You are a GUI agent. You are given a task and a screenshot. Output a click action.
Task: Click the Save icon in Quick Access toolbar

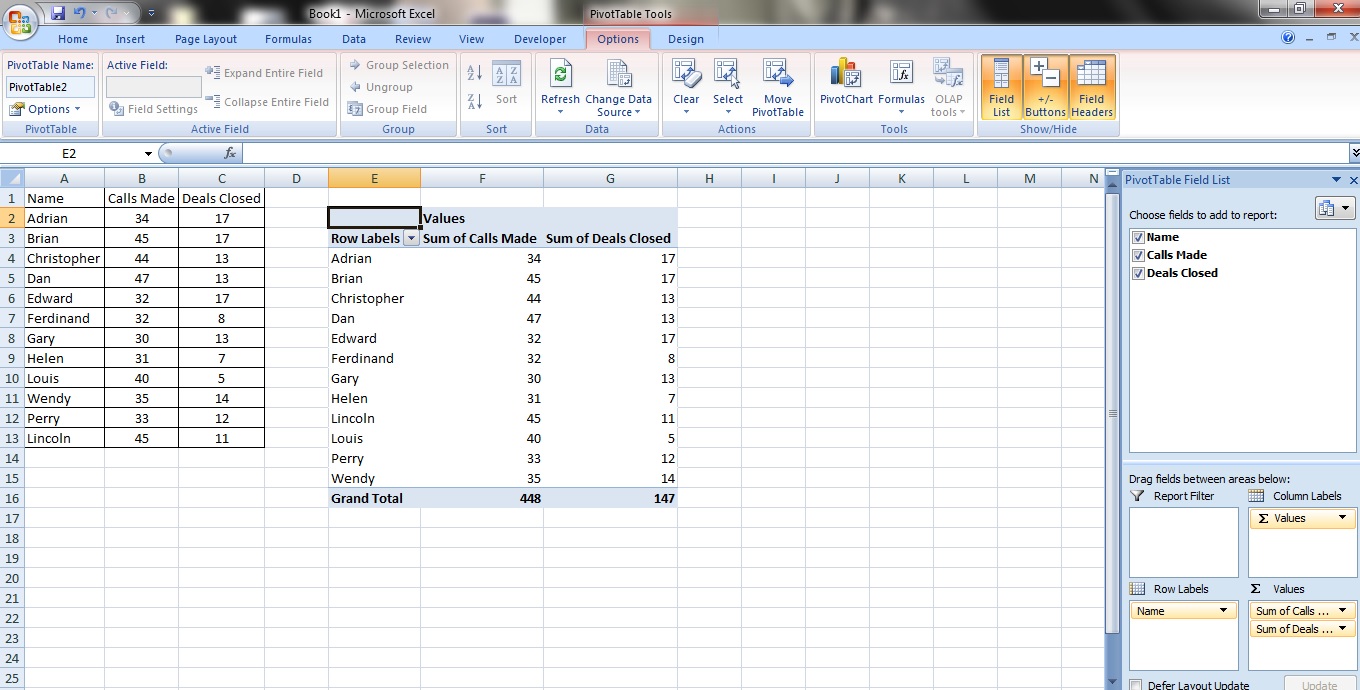click(57, 13)
